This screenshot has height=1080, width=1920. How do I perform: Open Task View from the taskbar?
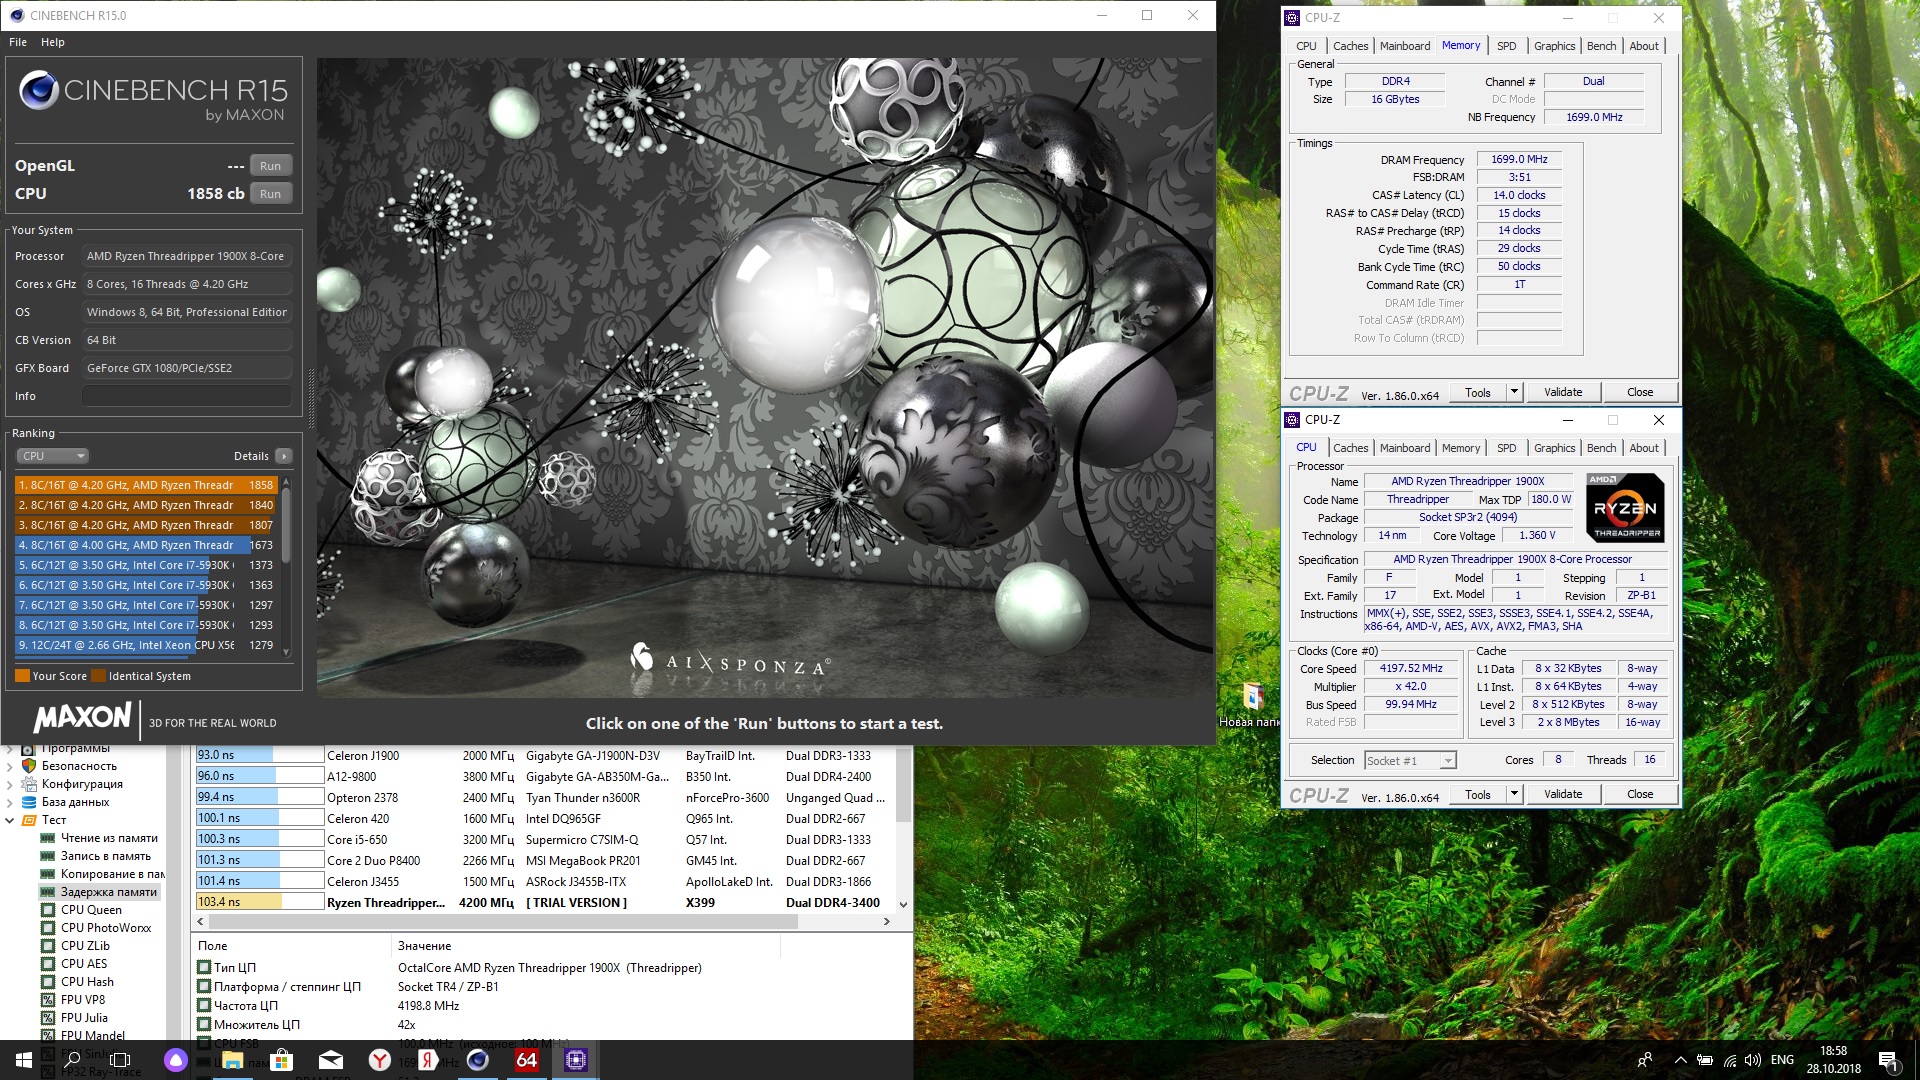[121, 1060]
